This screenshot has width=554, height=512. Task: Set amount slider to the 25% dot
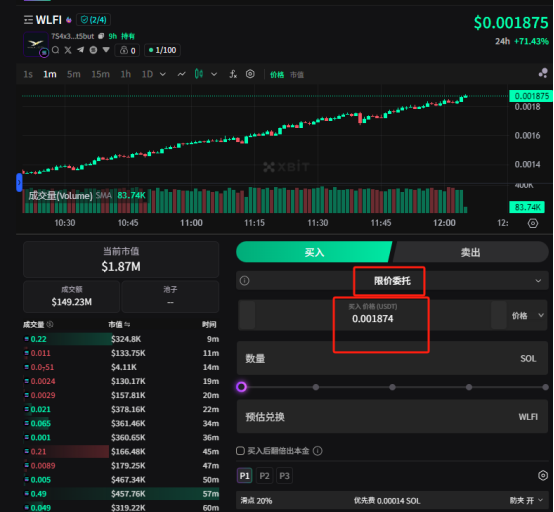(x=316, y=387)
